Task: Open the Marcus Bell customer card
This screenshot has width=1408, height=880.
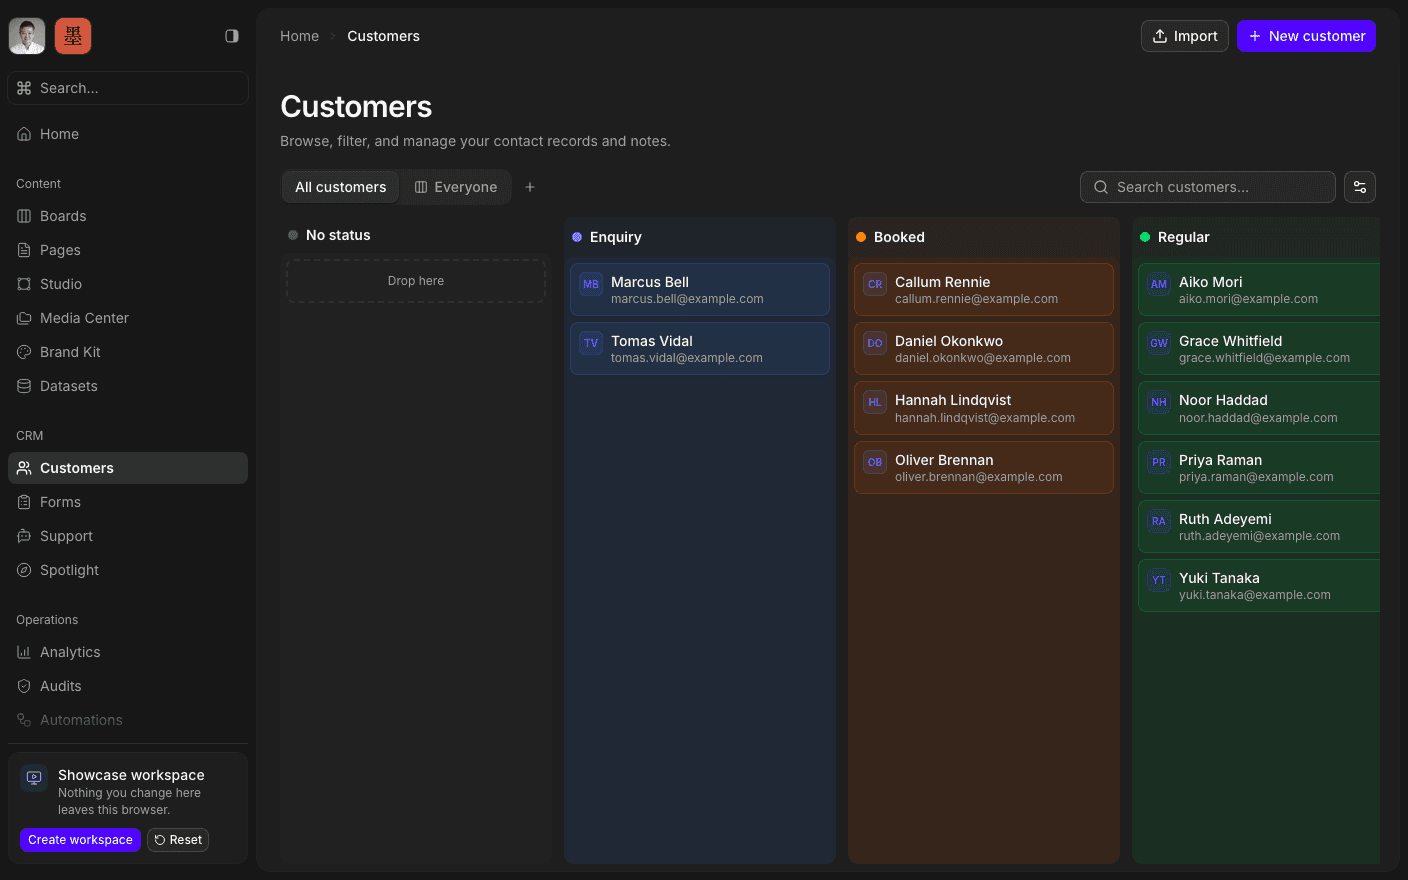Action: click(700, 290)
